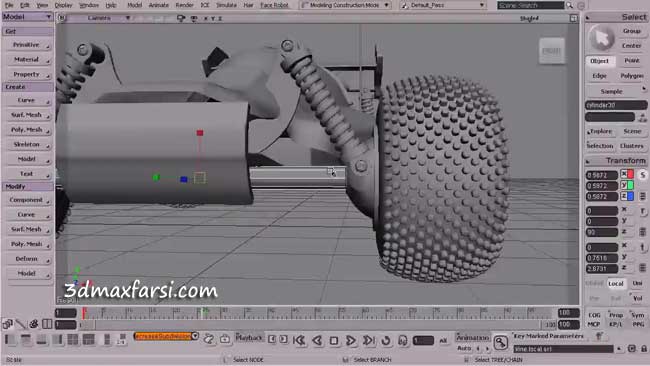Click the Rotate tool r button
Viewport: 650px width, 366px height.
(x=642, y=211)
